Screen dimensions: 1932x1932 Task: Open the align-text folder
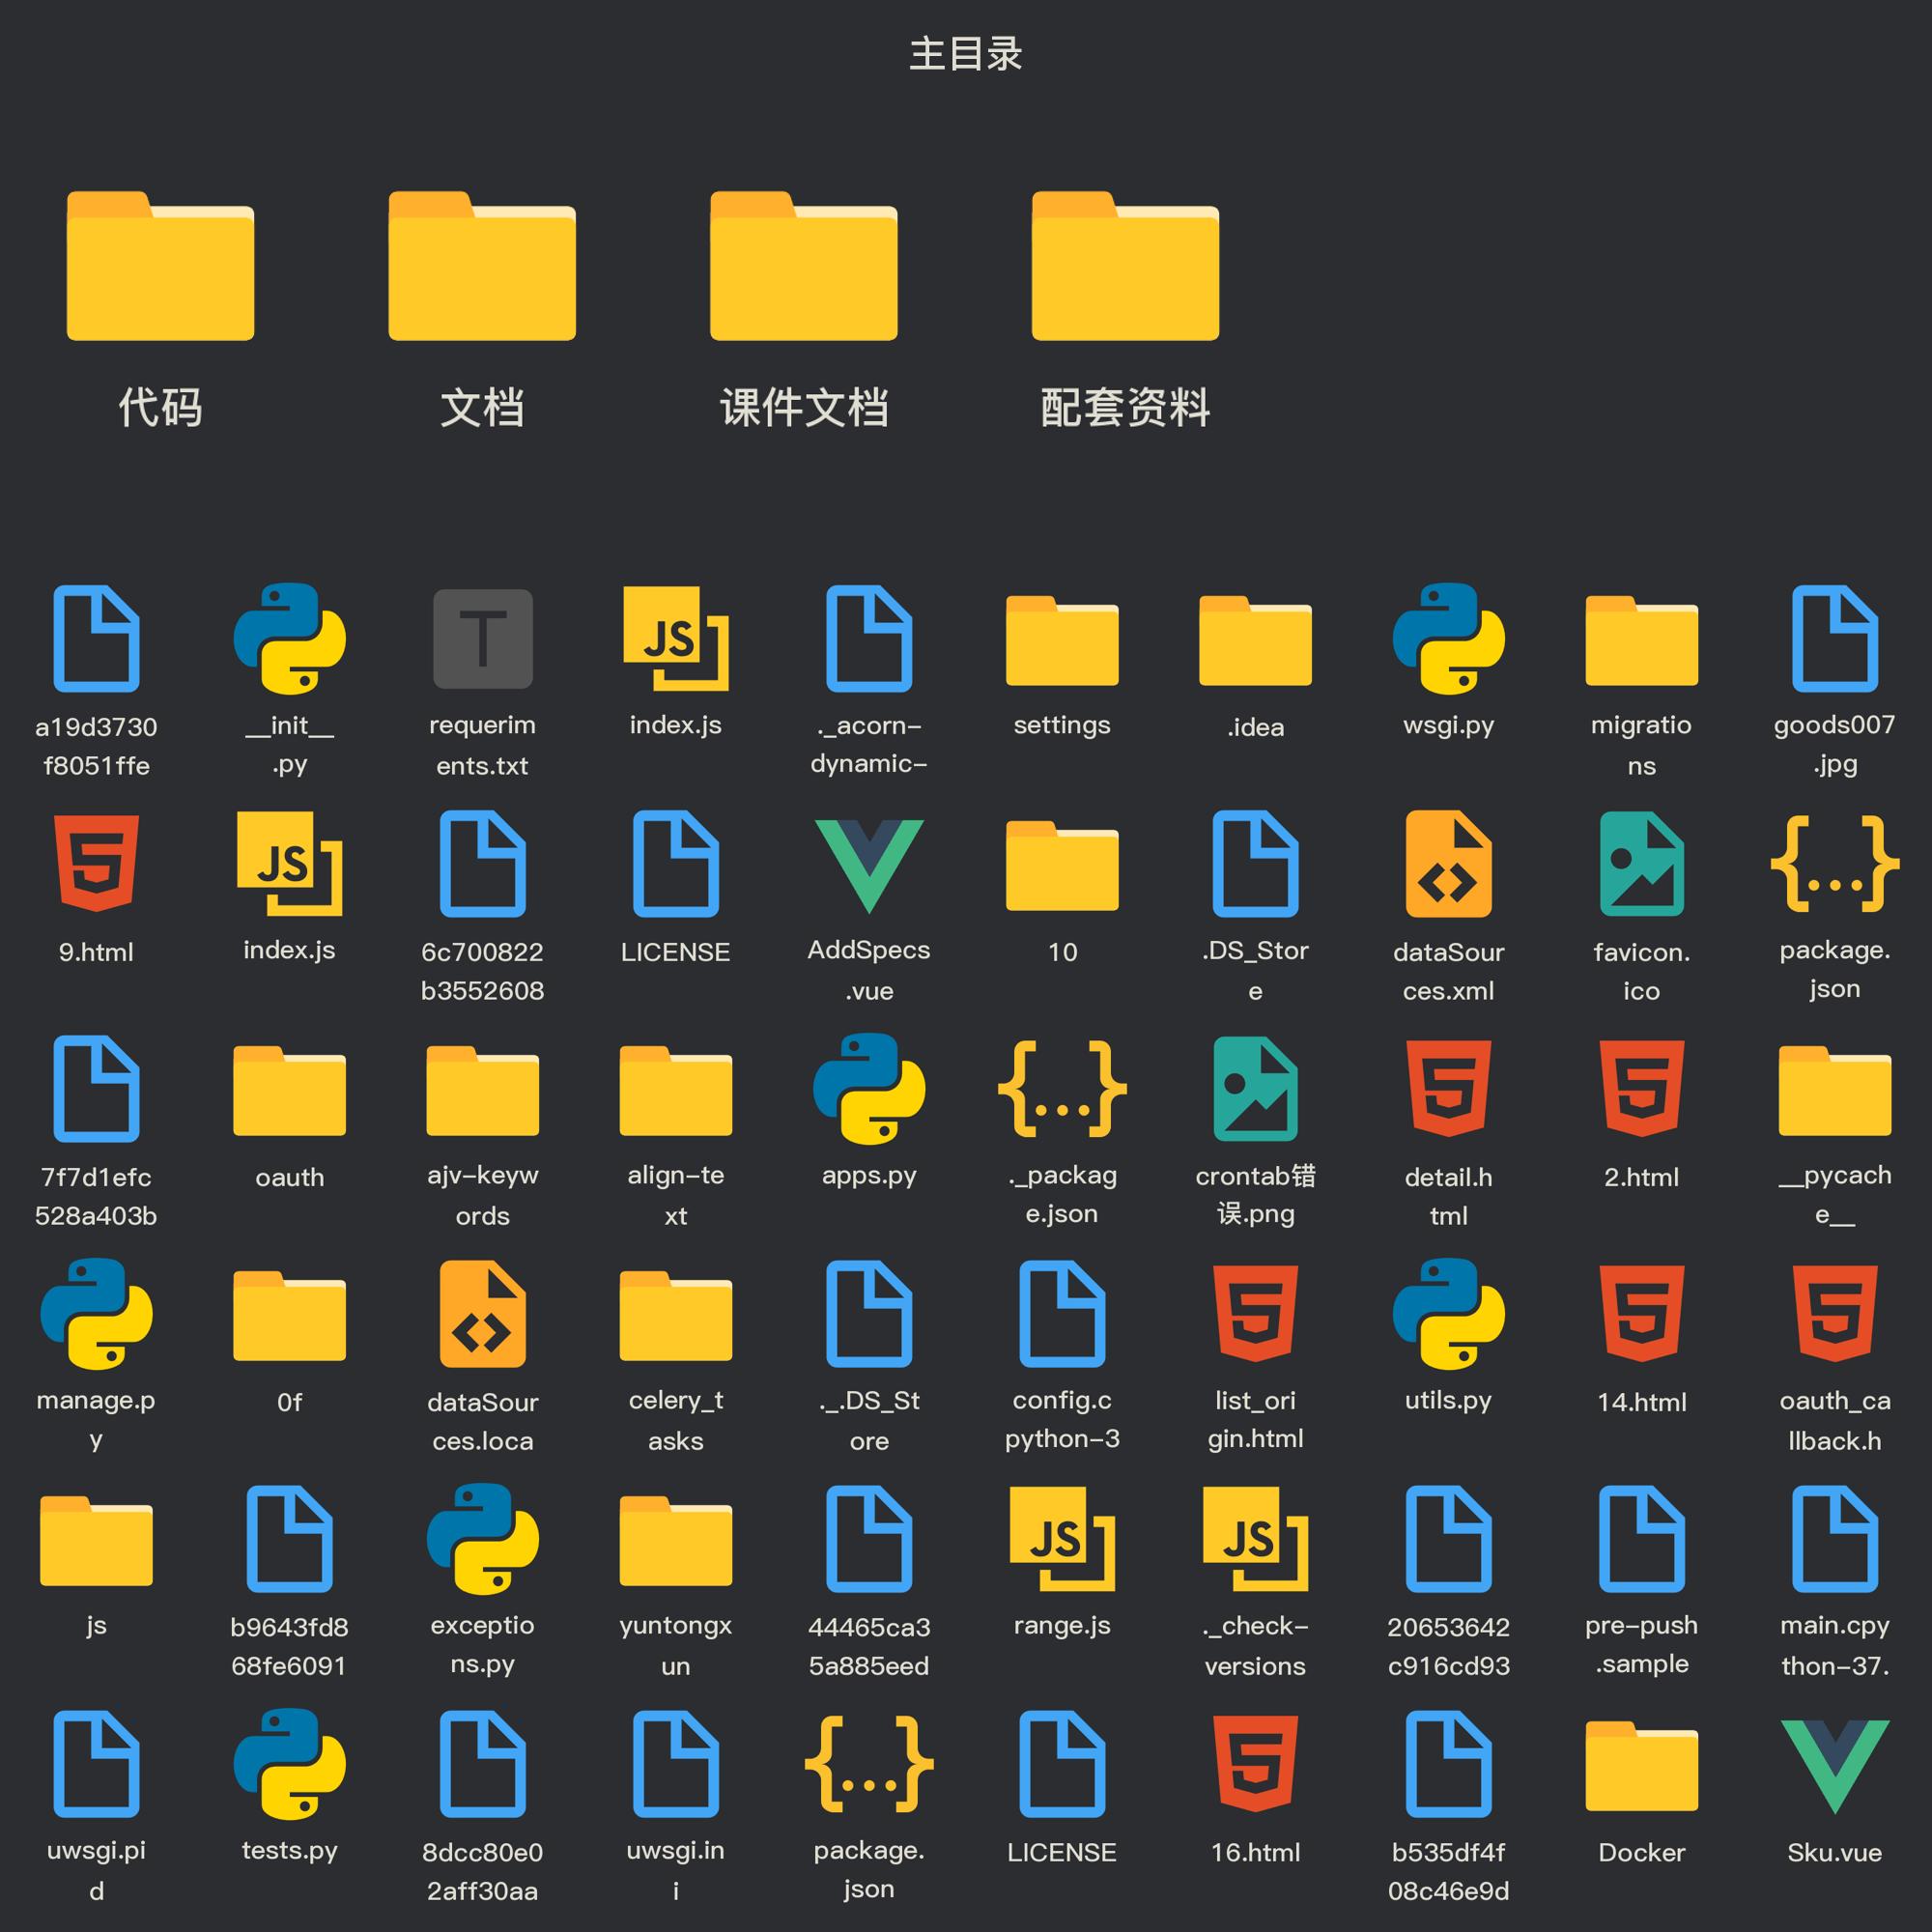pyautogui.click(x=676, y=1090)
